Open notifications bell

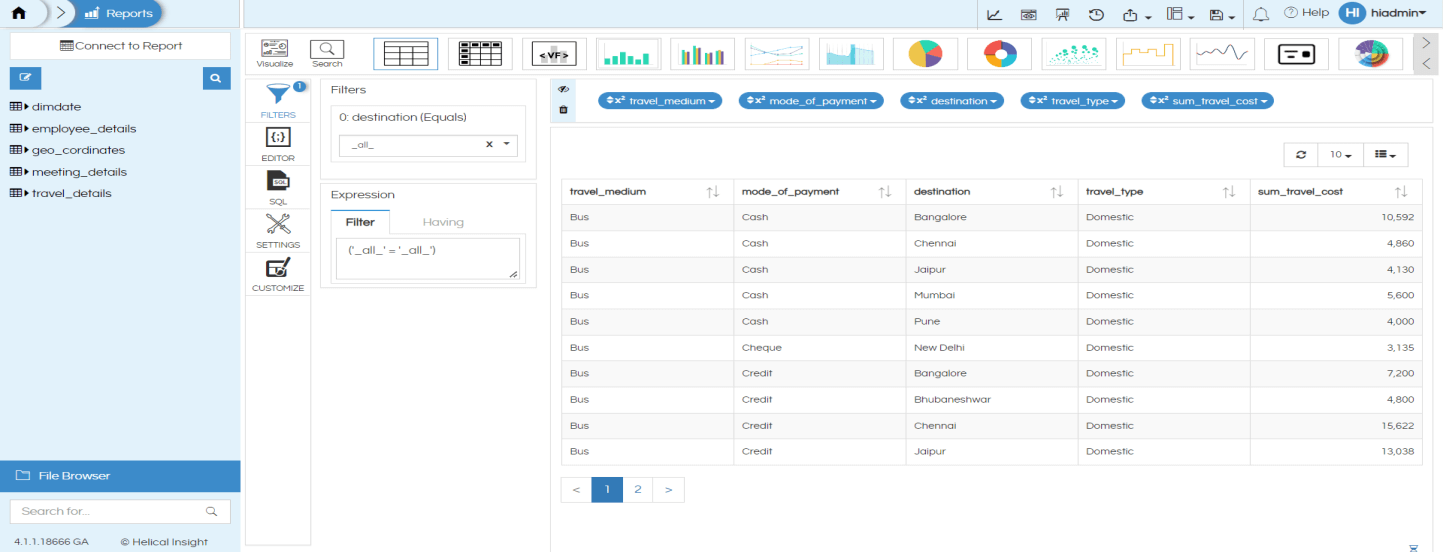coord(1261,14)
